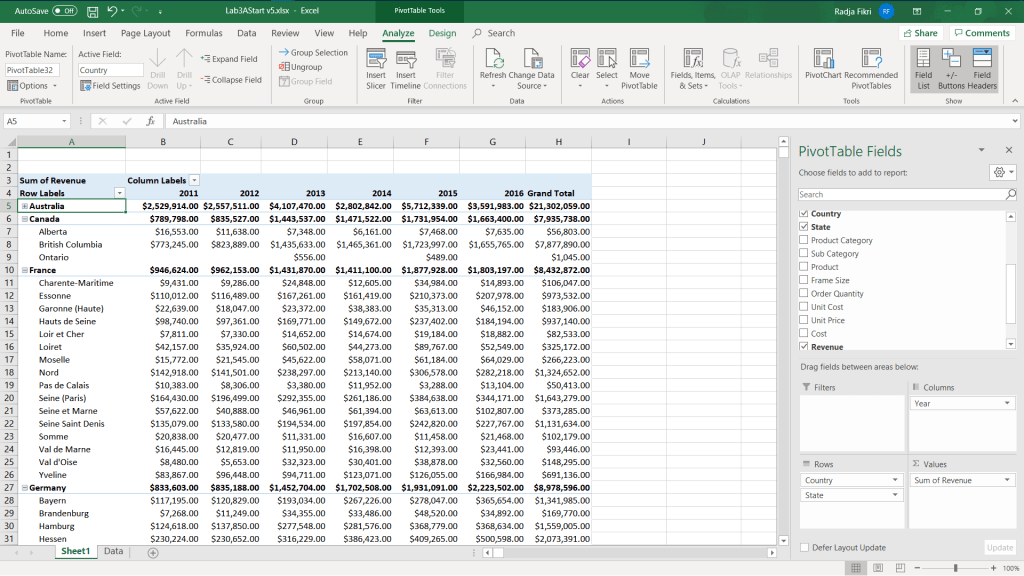Open the Data sheet tab
This screenshot has width=1024, height=576.
click(x=113, y=551)
